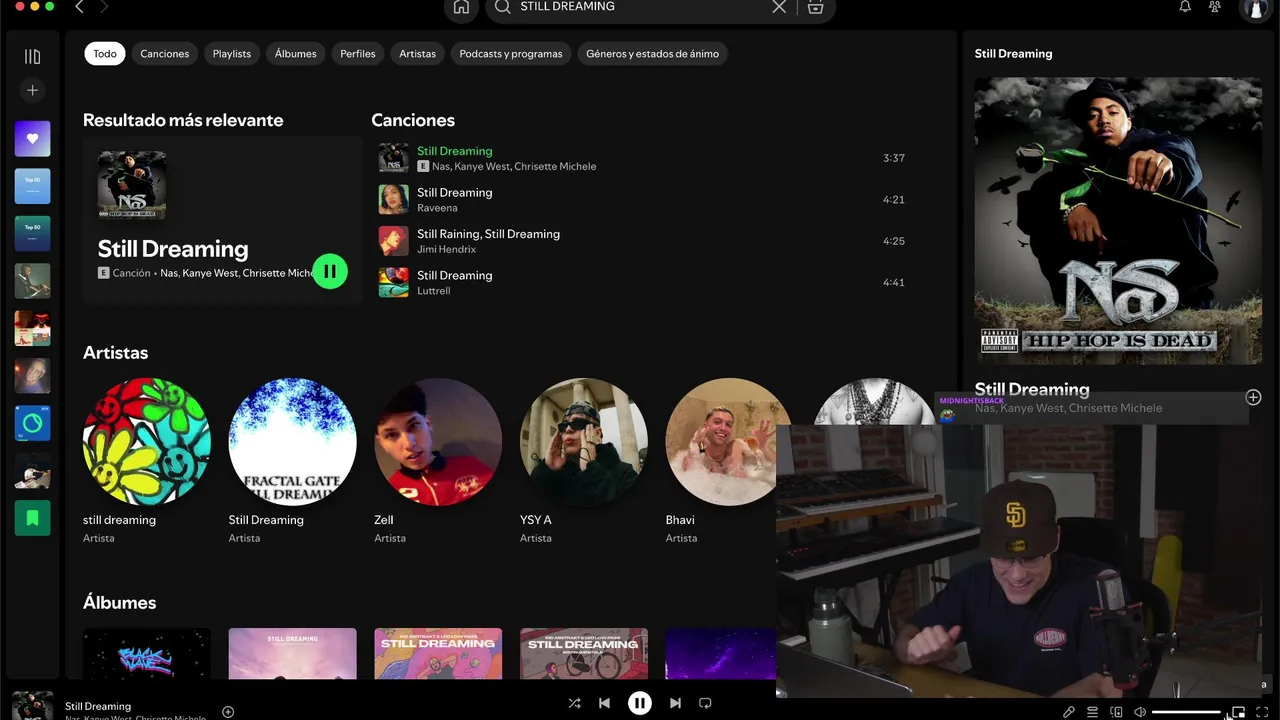Open the still dreaming artist with flower avatar
This screenshot has height=720, width=1280.
pos(147,442)
